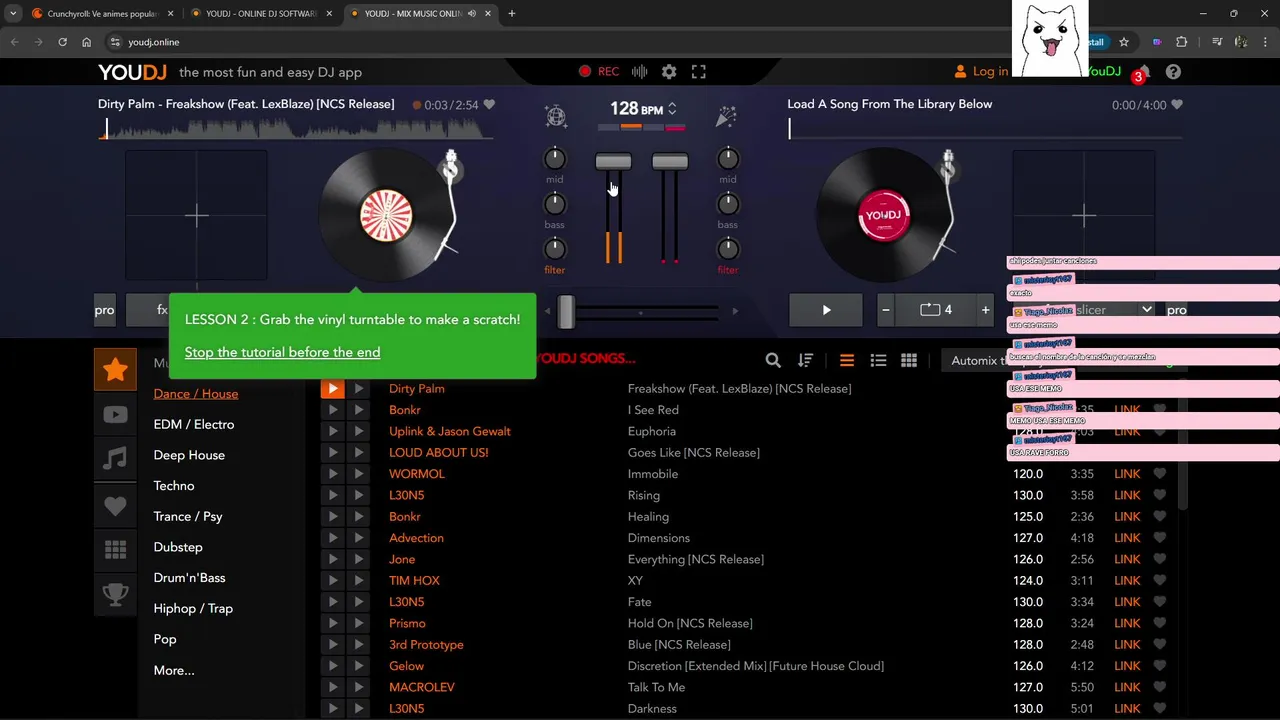Viewport: 1280px width, 720px height.
Task: Open the star featured music section
Action: point(115,369)
